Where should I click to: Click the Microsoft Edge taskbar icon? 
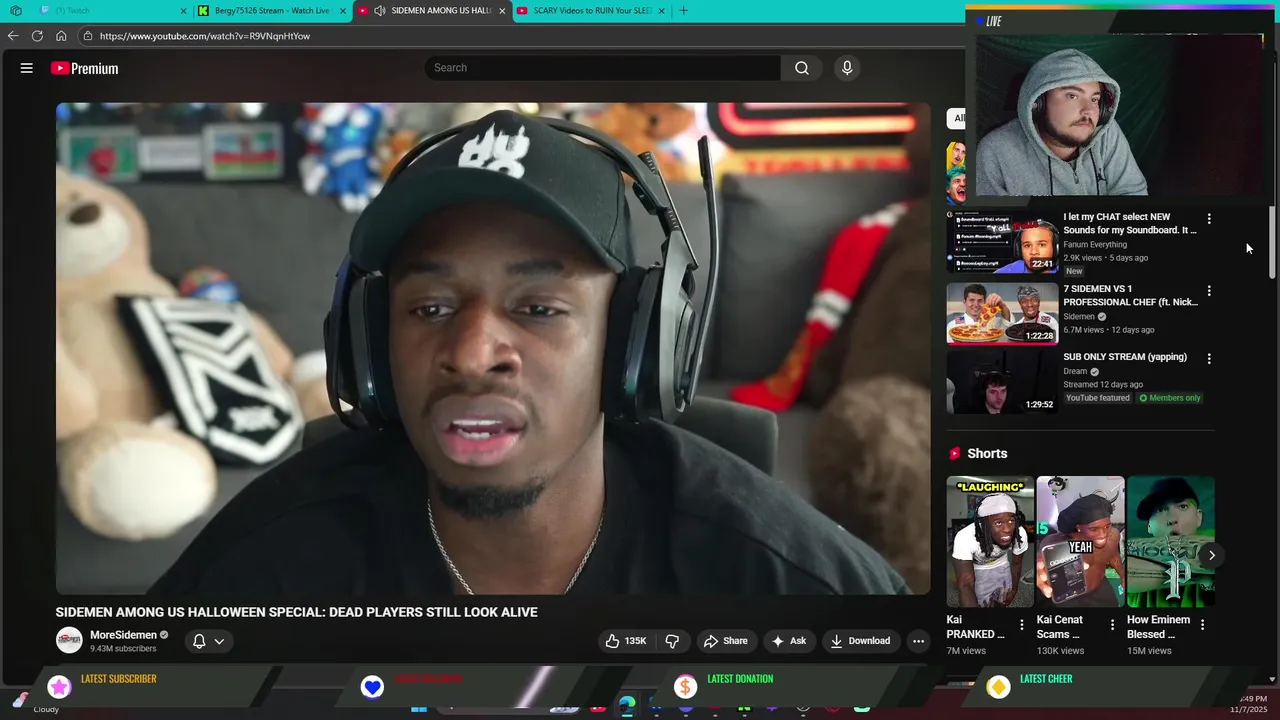[627, 706]
